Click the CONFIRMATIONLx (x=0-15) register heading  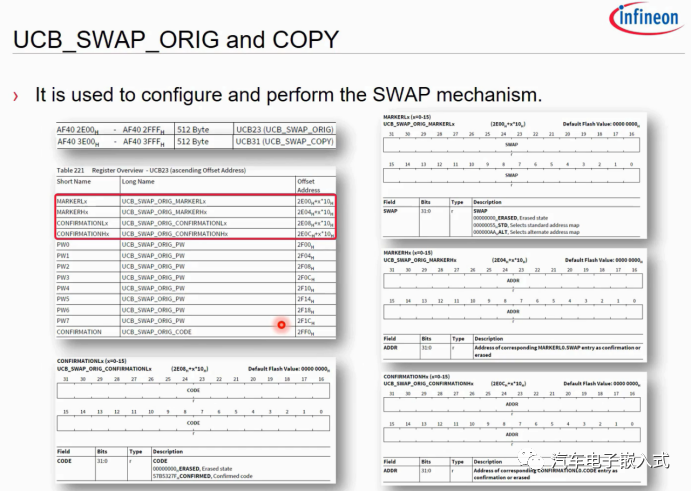coord(91,361)
